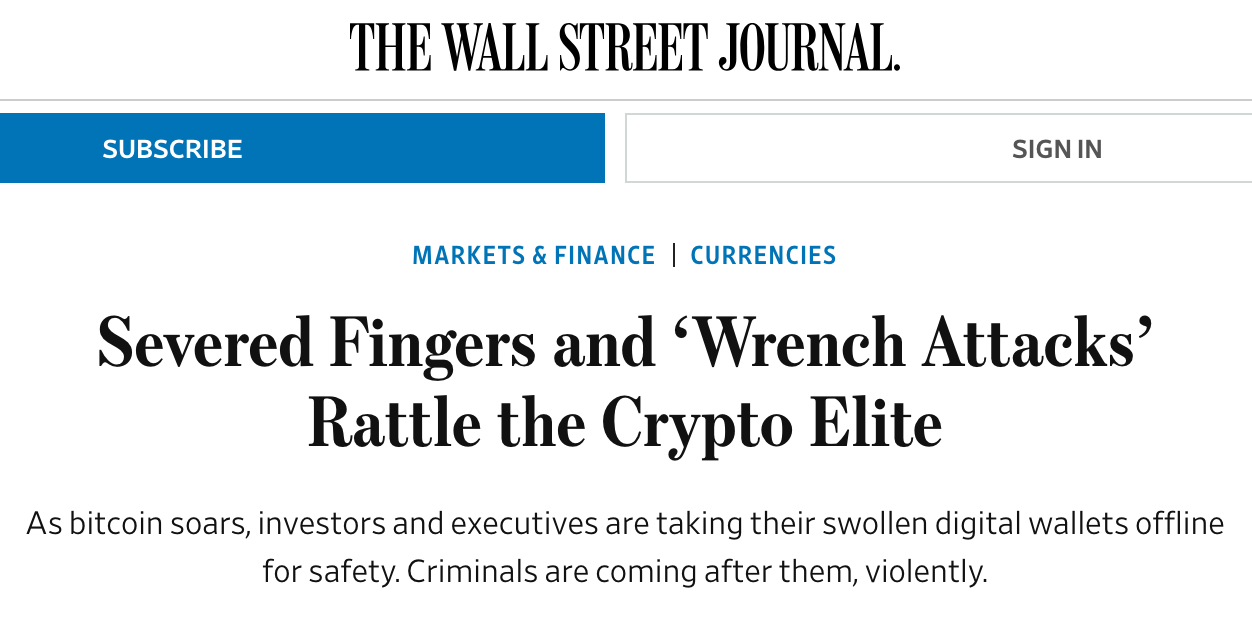Click the horizontal rule below the masthead
The height and width of the screenshot is (628, 1252).
[x=626, y=100]
